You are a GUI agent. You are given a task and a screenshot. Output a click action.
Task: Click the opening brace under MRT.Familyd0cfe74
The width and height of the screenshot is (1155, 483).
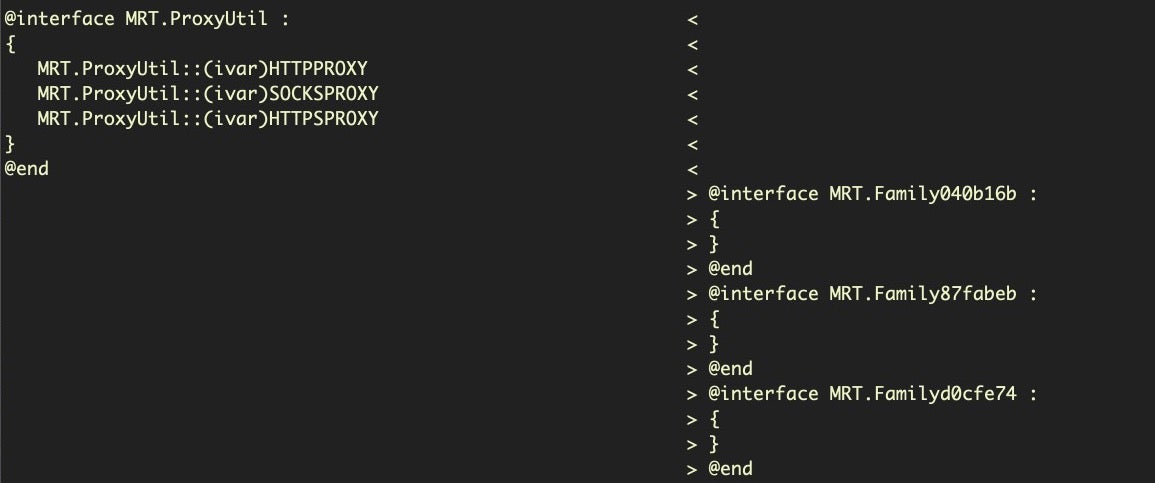point(714,419)
